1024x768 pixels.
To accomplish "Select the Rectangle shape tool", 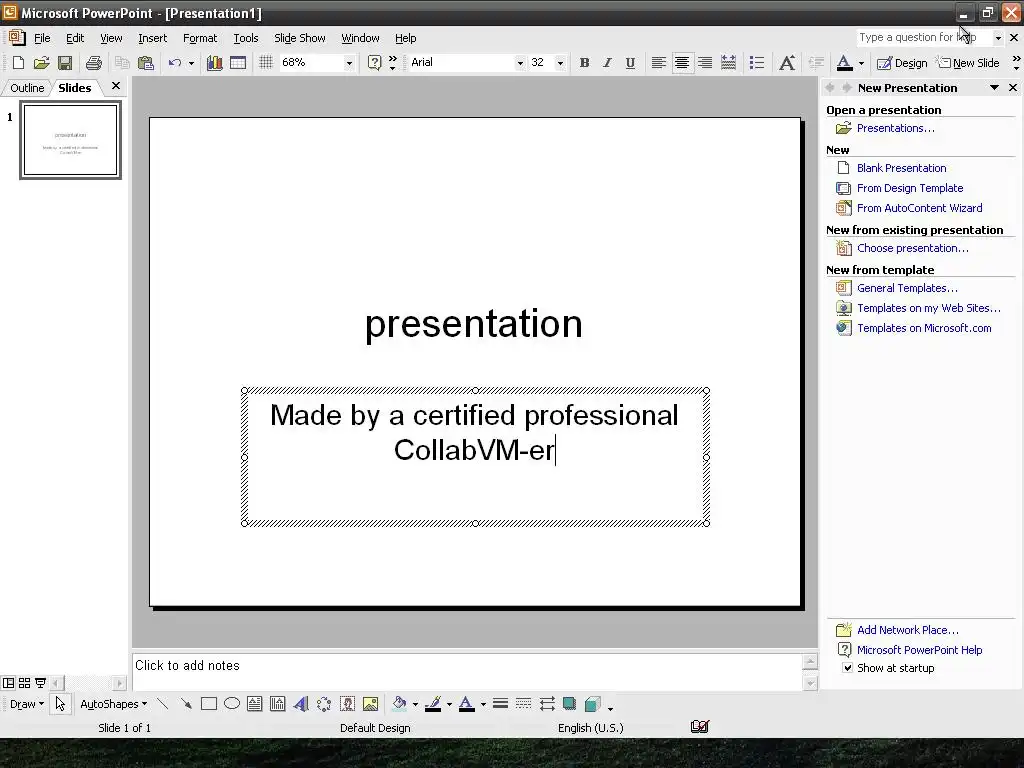I will pos(209,703).
